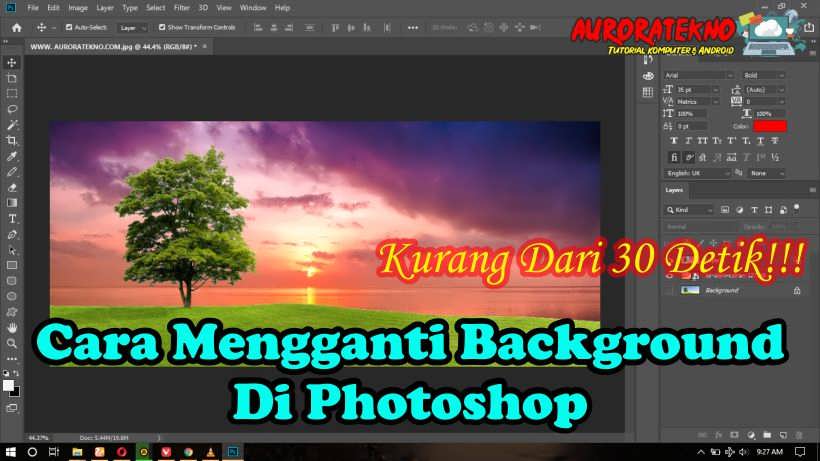This screenshot has height=461, width=820.
Task: Toggle Standard Ligatures OpenType button
Action: tap(674, 157)
